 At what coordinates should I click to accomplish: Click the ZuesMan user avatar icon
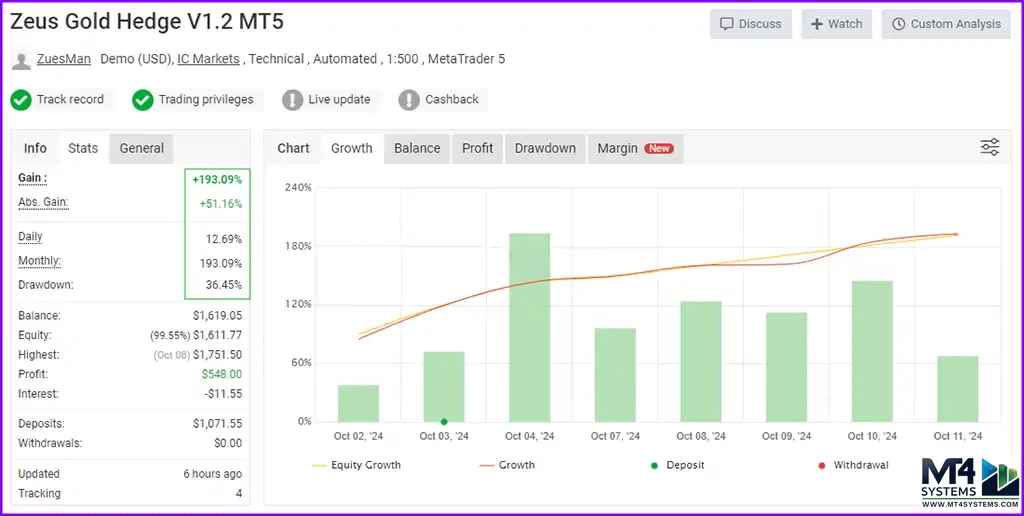(x=21, y=60)
